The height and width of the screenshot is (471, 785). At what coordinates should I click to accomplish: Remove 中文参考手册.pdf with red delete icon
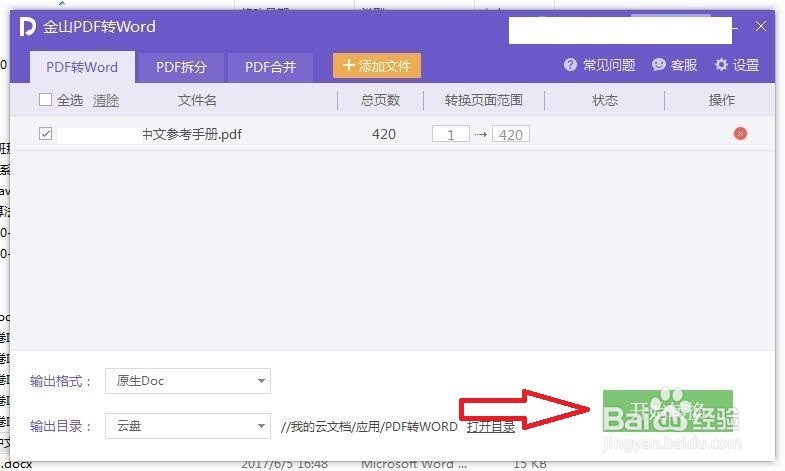(x=740, y=134)
